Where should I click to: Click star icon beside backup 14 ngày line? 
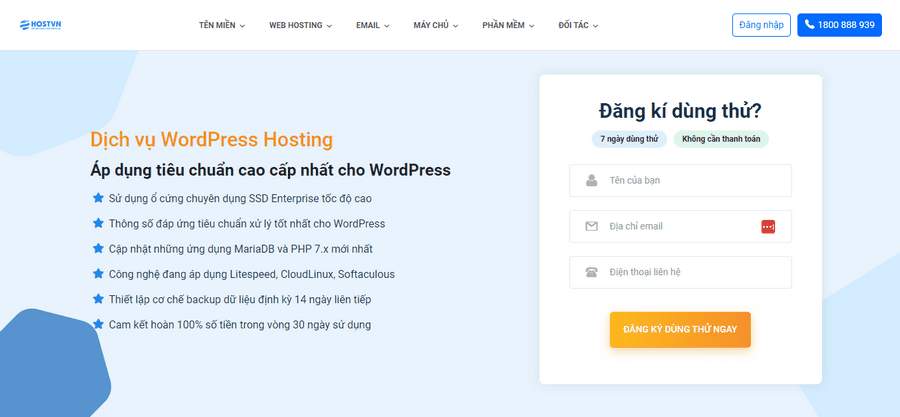98,299
